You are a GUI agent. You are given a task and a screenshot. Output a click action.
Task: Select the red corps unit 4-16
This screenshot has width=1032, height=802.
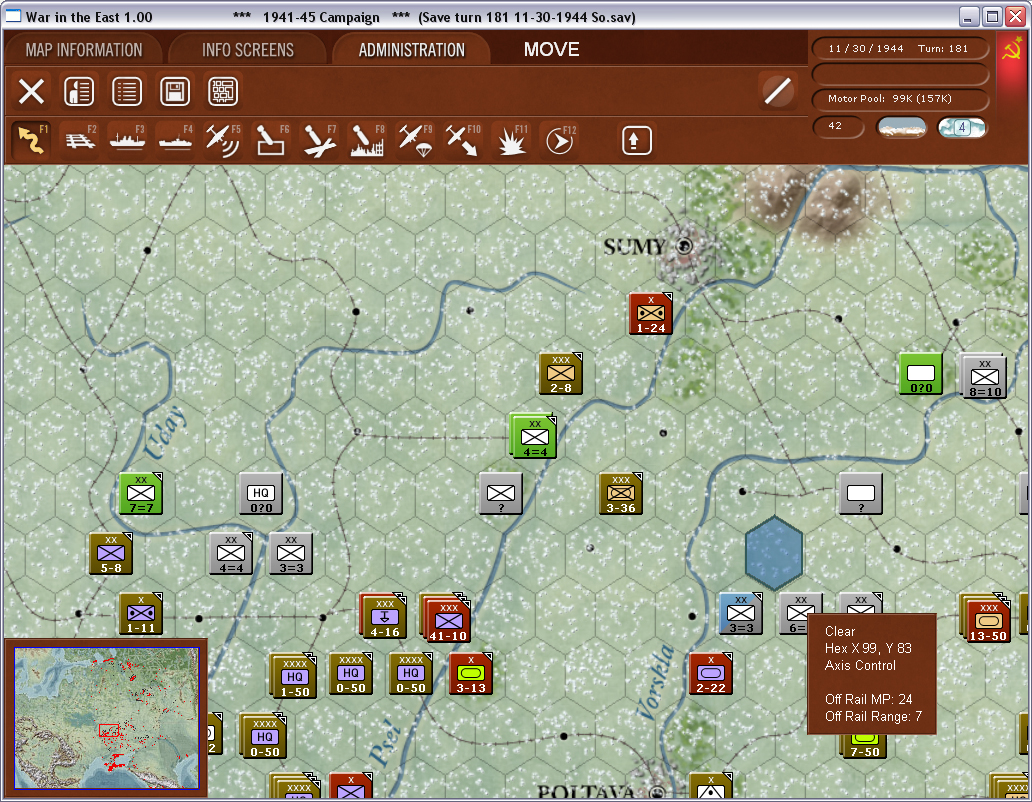click(384, 616)
